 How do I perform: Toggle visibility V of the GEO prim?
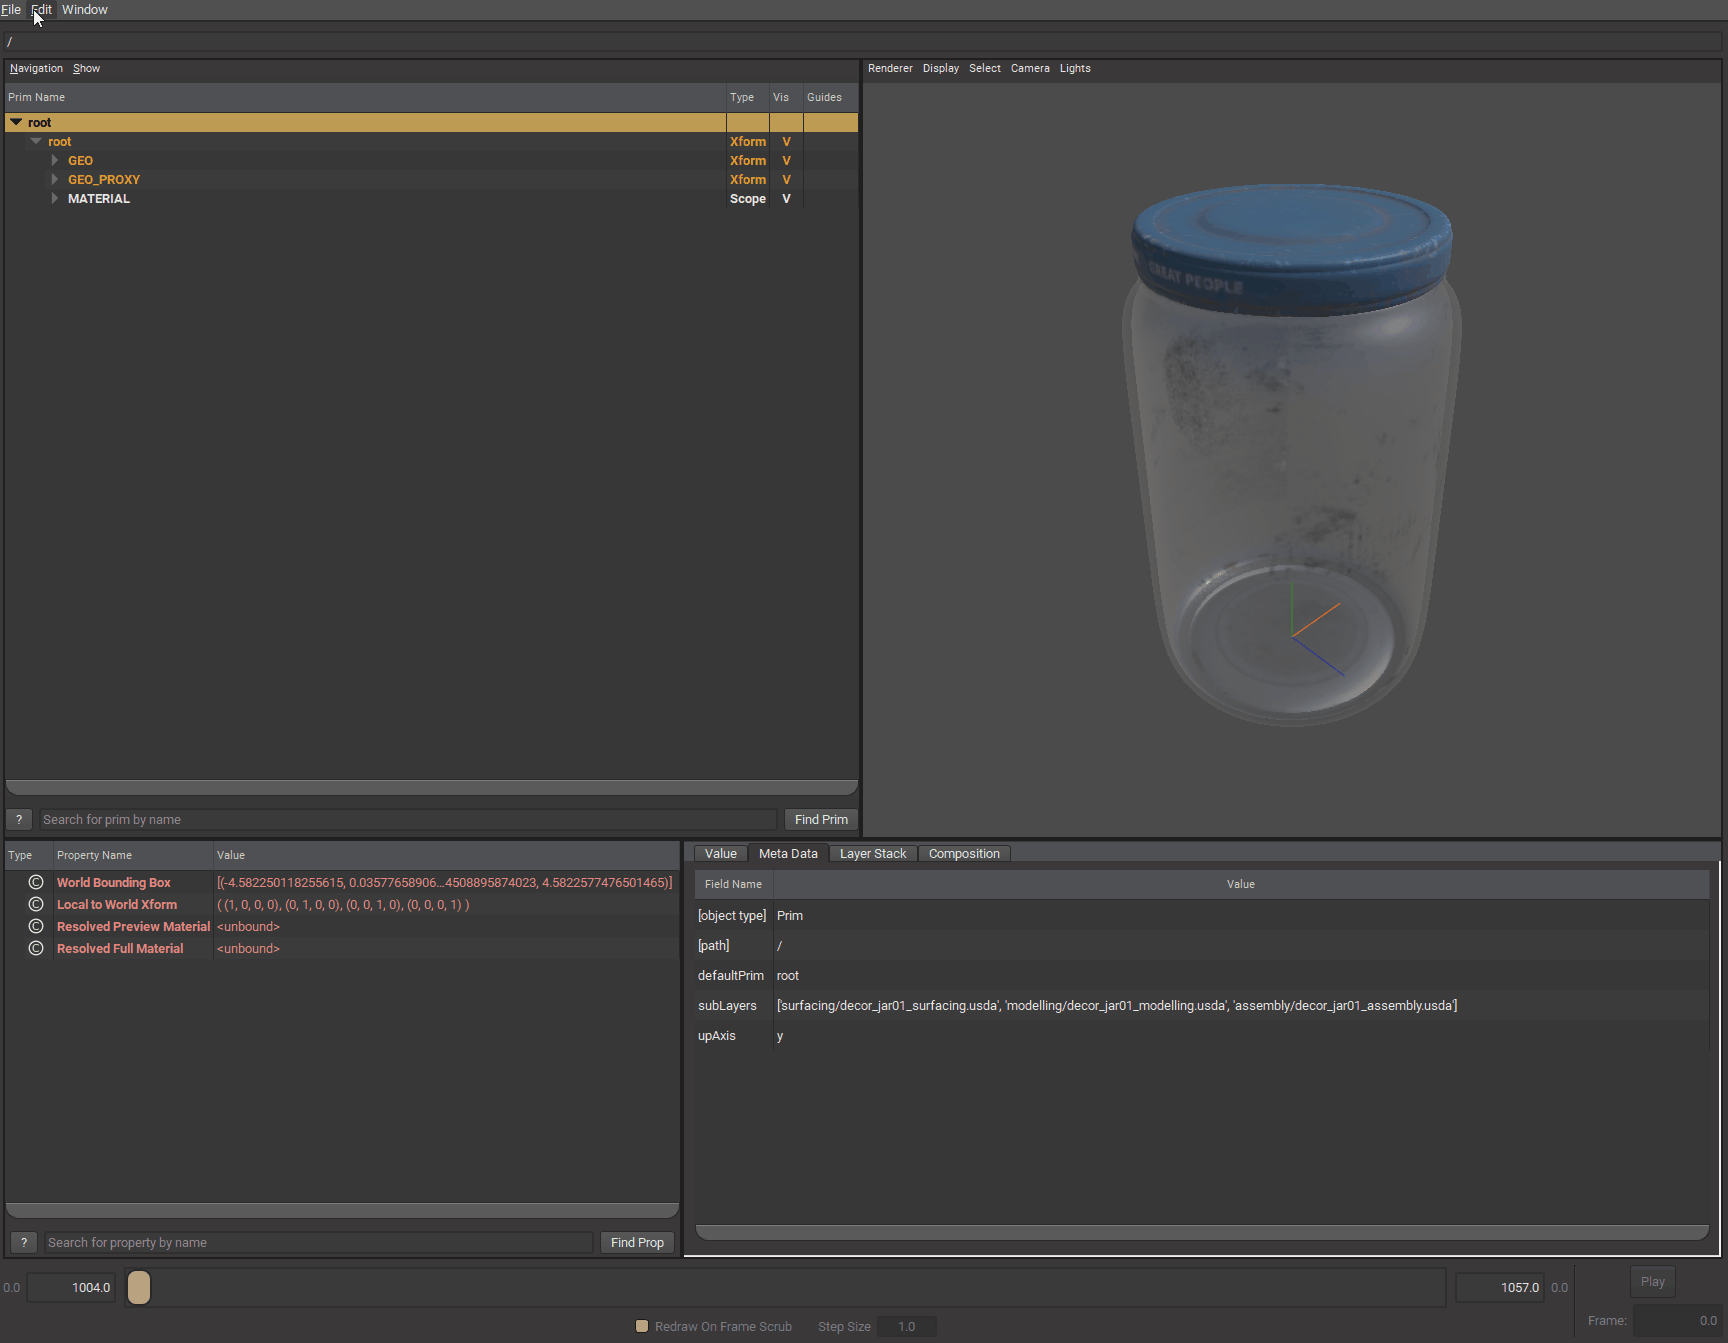click(786, 161)
